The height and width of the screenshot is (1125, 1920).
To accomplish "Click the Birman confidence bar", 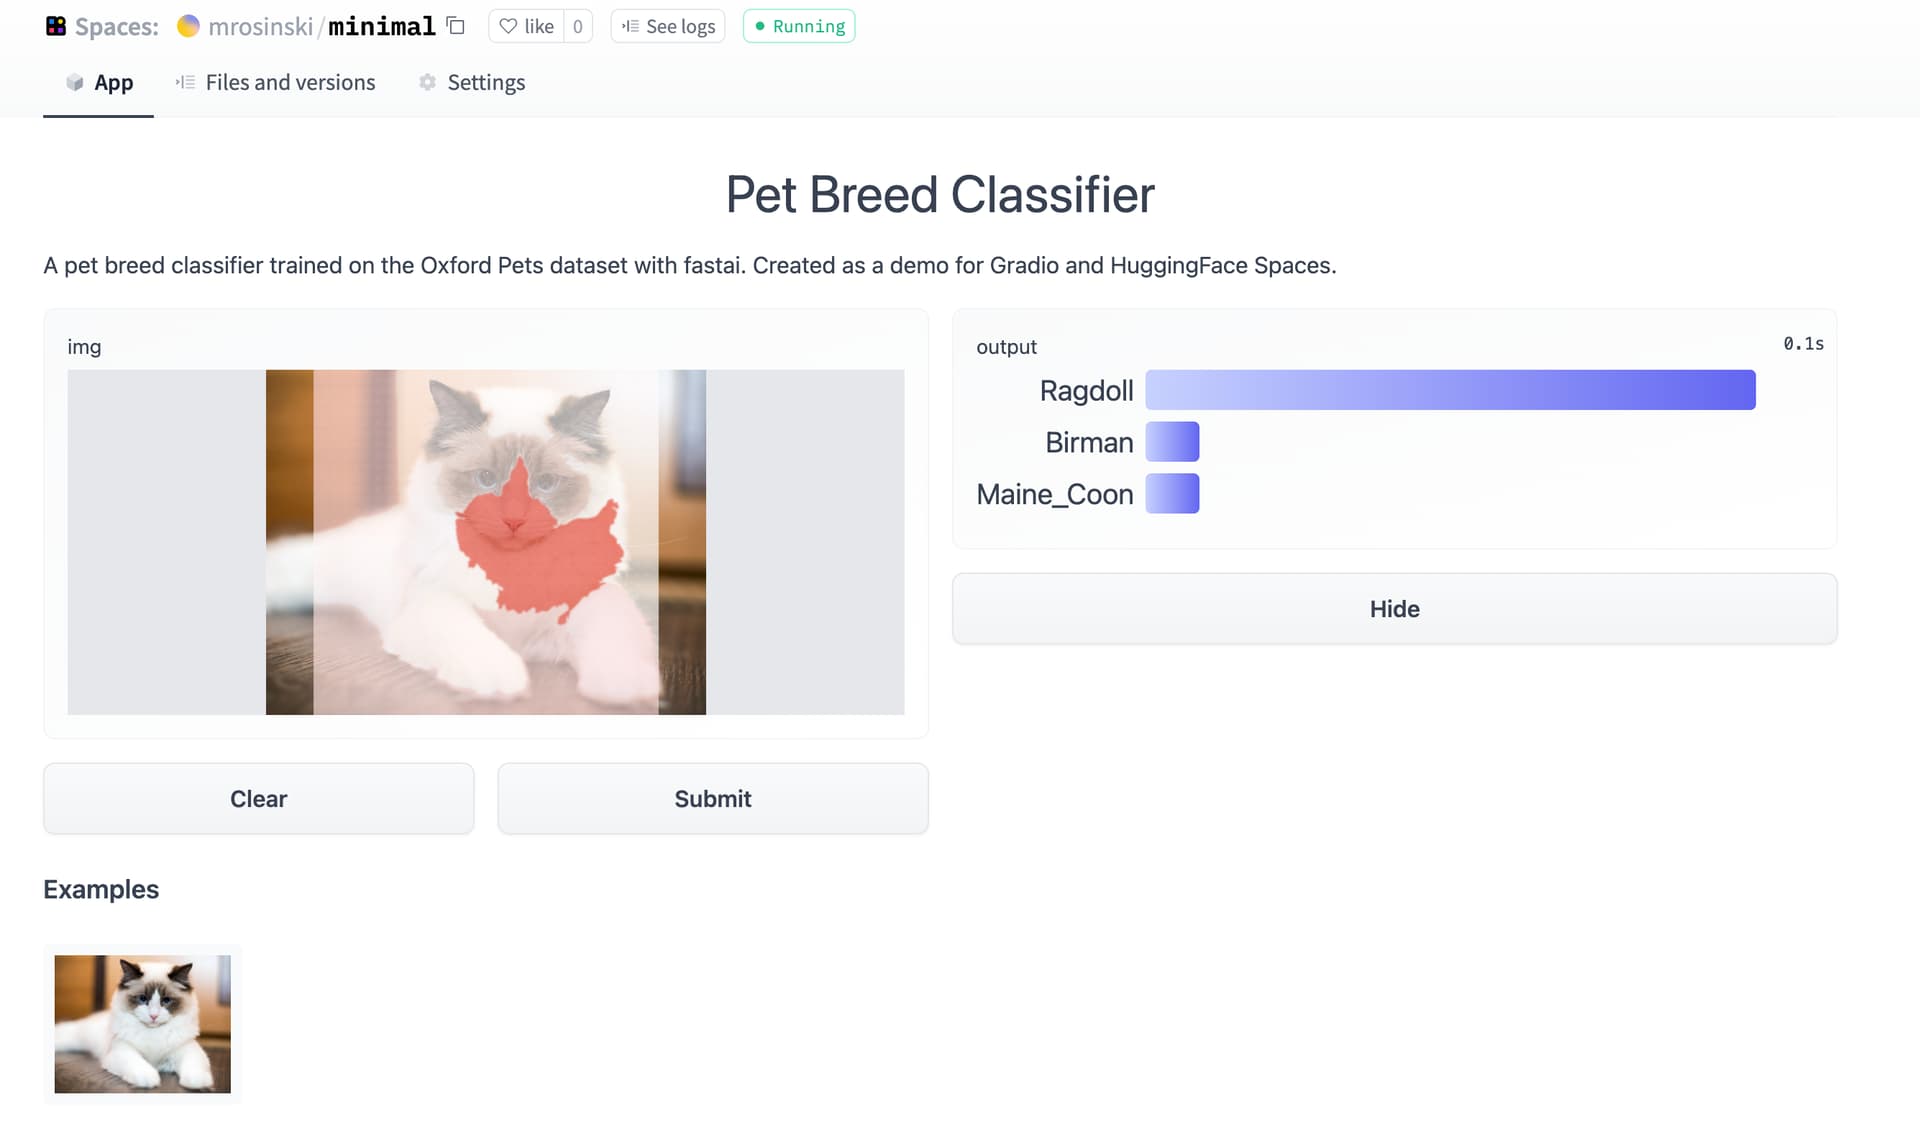I will coord(1172,442).
